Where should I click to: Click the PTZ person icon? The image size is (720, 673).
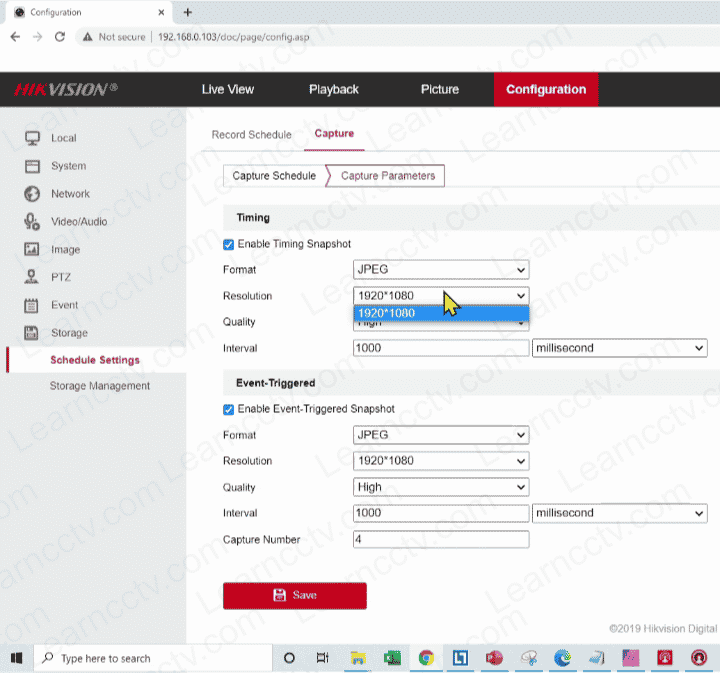point(32,277)
